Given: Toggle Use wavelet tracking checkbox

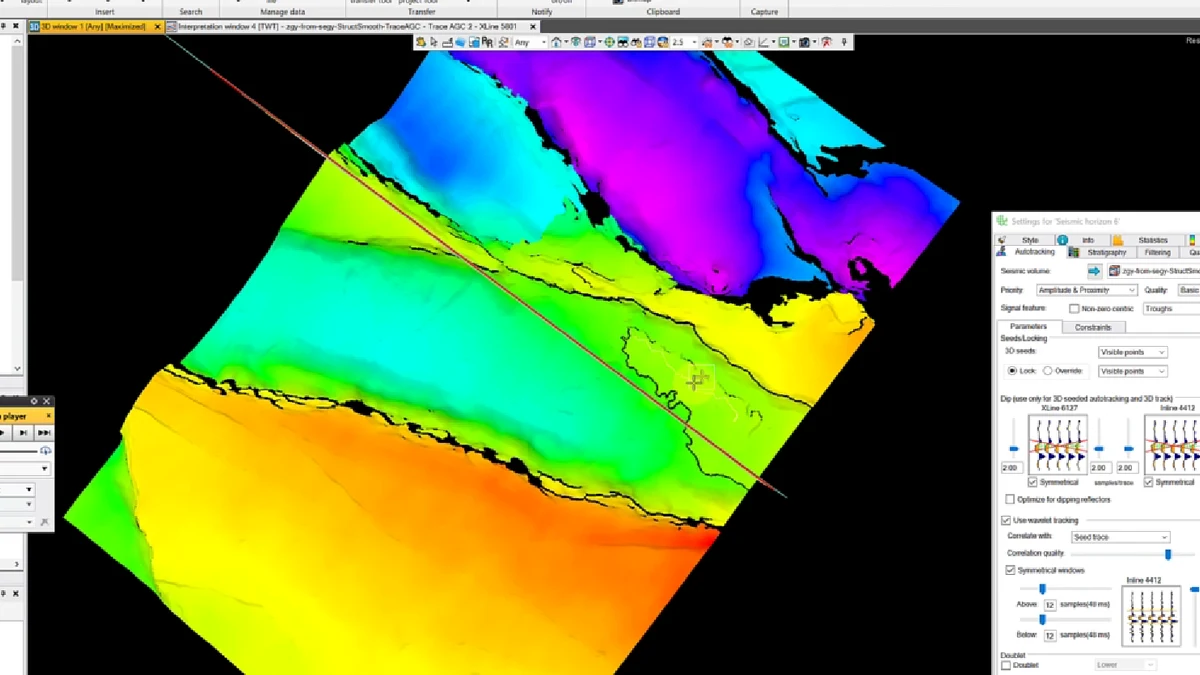Looking at the screenshot, I should point(1006,520).
